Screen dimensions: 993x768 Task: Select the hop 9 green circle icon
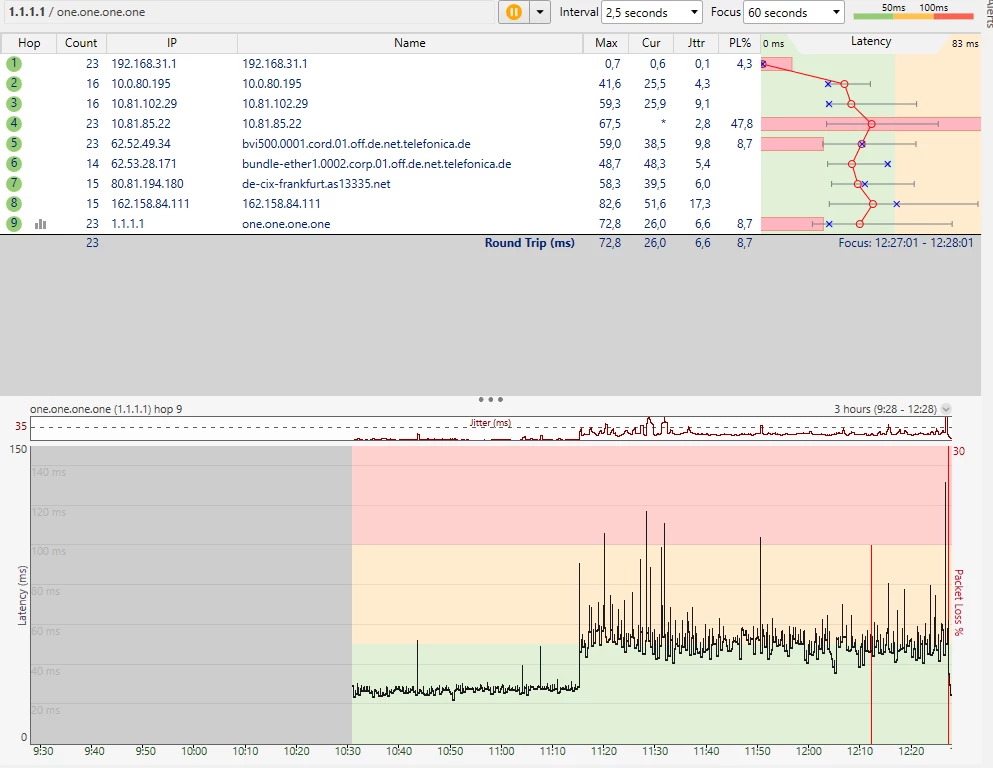coord(14,224)
